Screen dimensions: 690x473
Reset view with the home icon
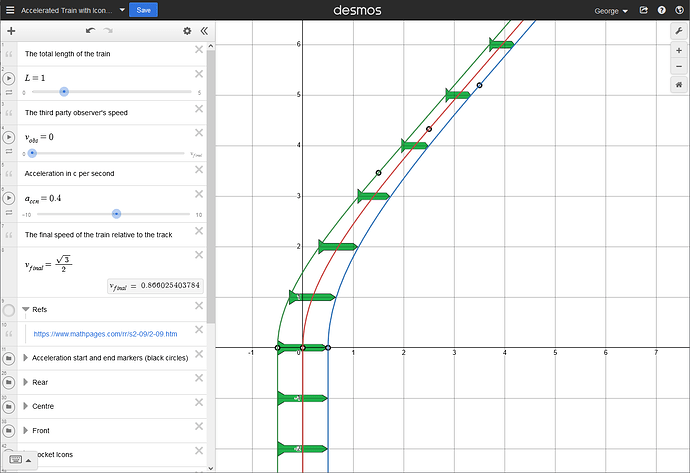679,84
